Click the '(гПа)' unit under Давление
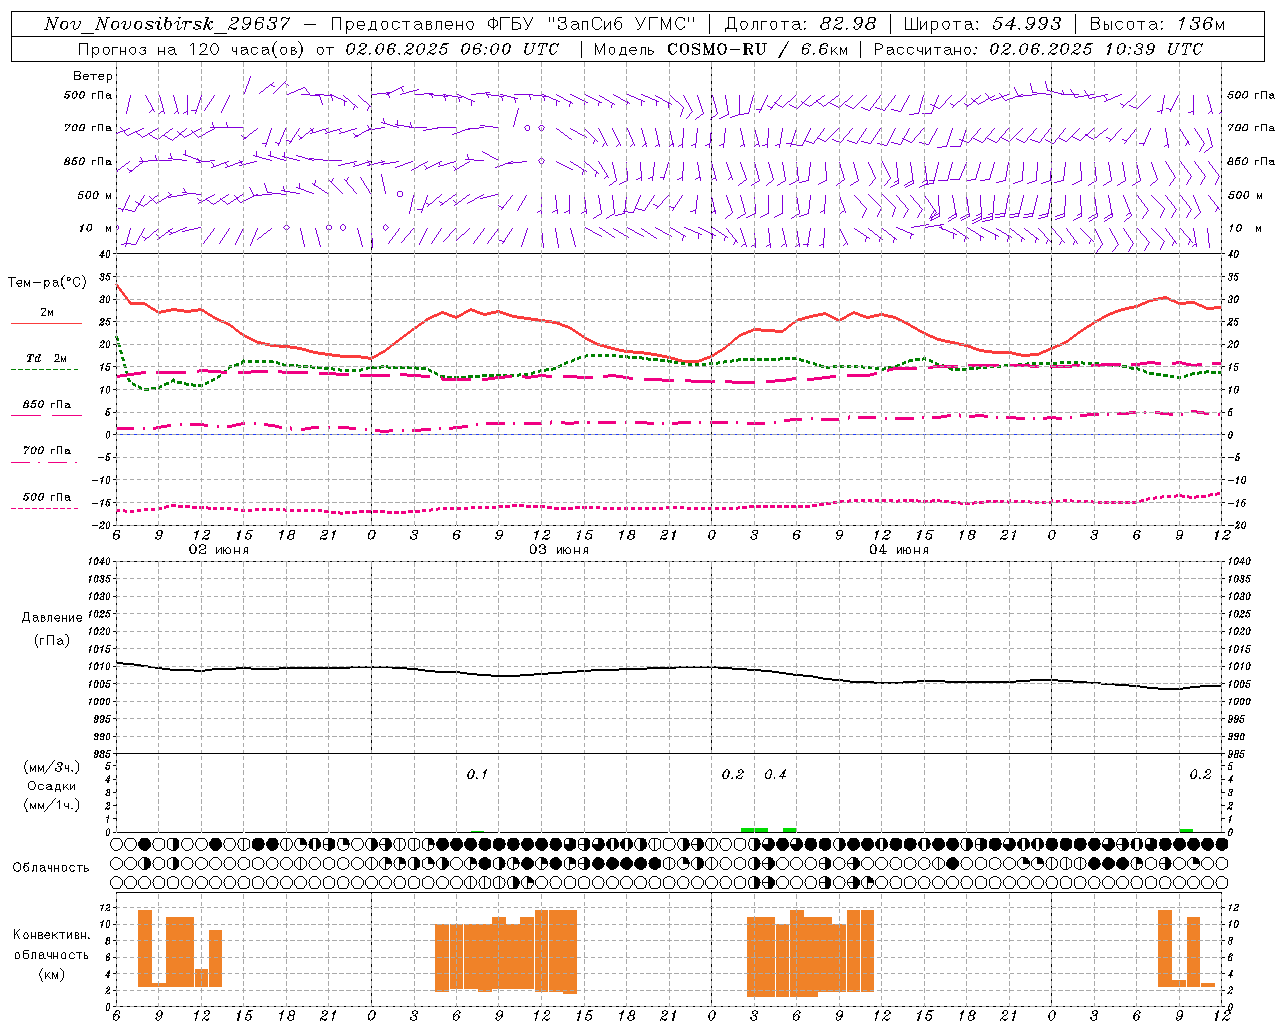 pyautogui.click(x=52, y=641)
